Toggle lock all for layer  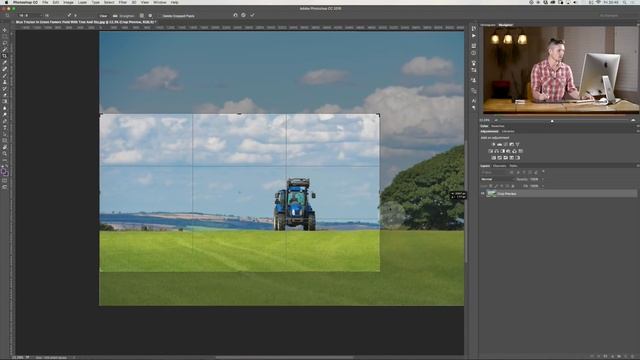(513, 186)
